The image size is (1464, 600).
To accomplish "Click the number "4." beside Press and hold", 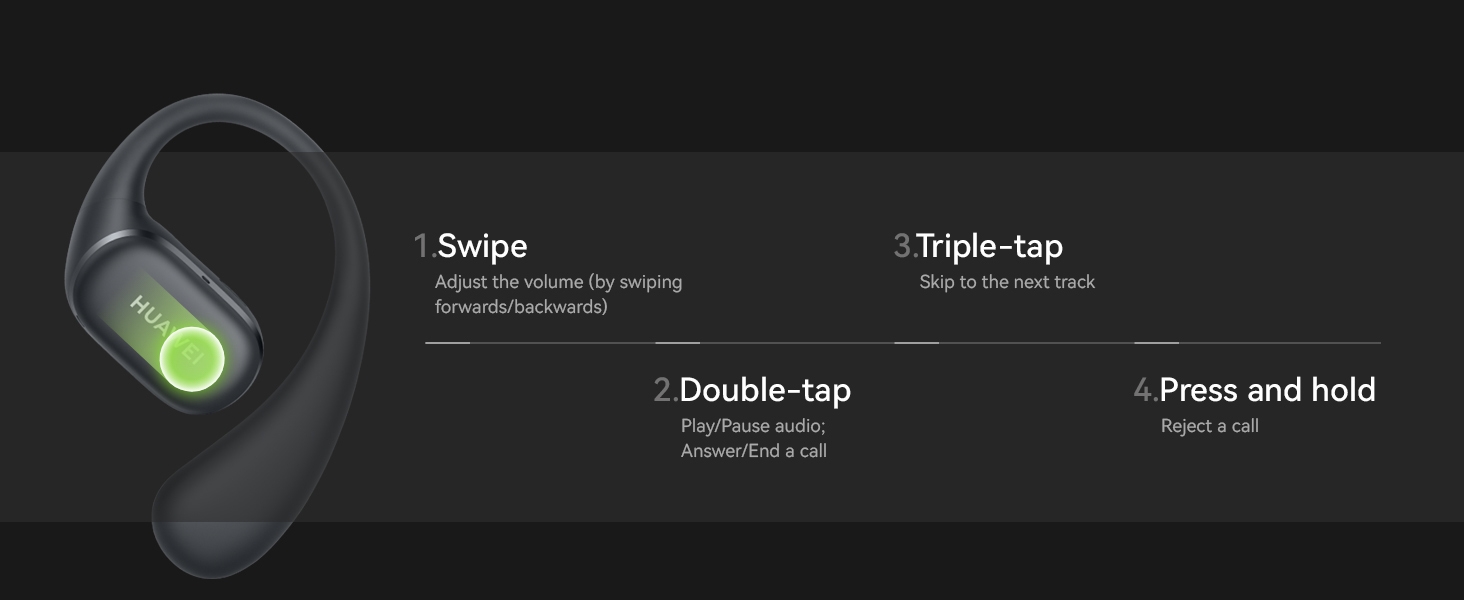I will (1145, 390).
